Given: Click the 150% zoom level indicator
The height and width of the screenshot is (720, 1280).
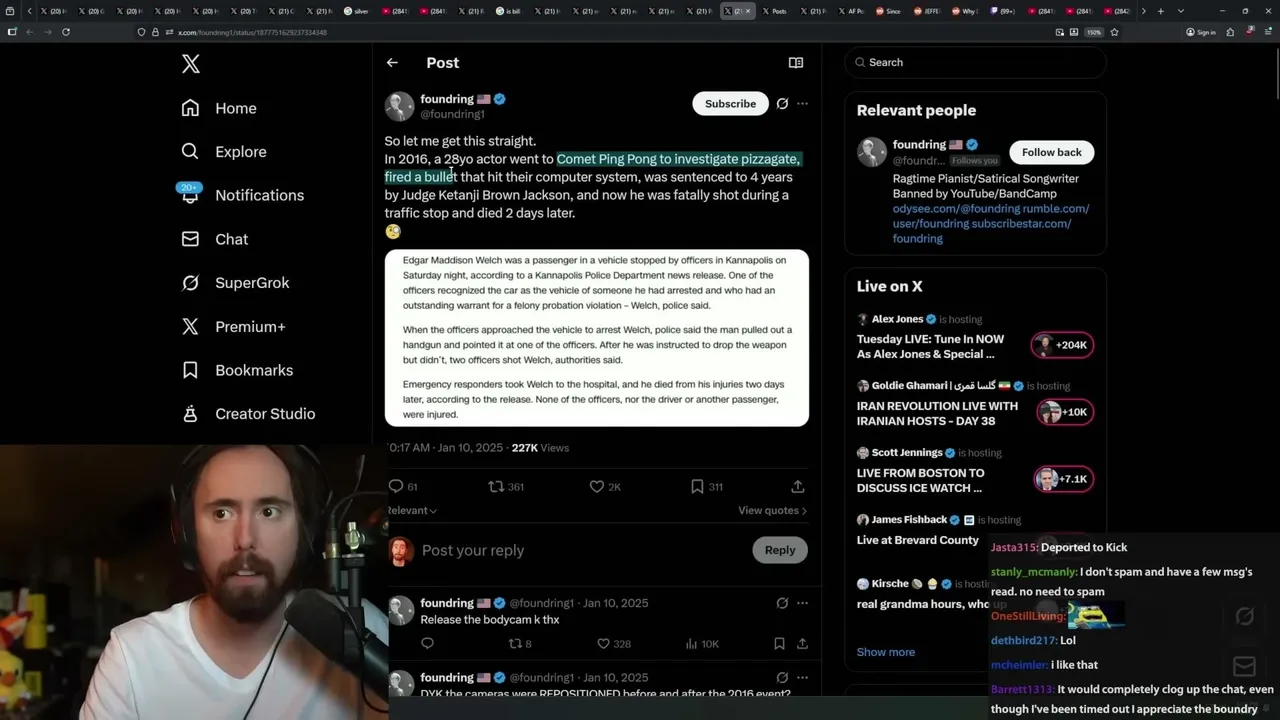Looking at the screenshot, I should pos(1093,32).
